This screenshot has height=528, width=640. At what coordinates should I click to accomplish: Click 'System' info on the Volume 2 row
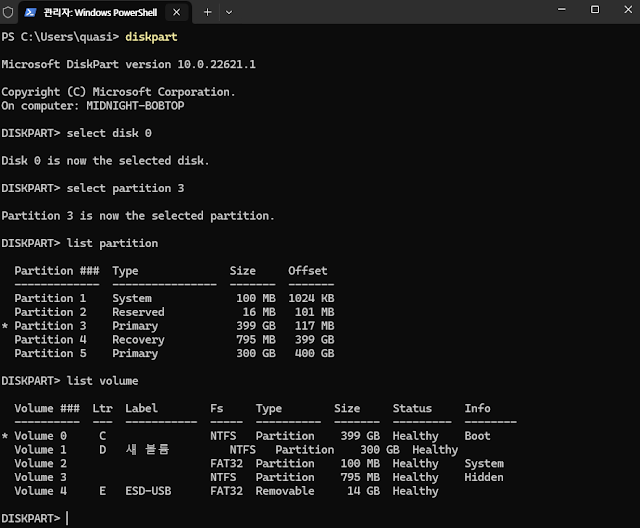click(x=484, y=464)
